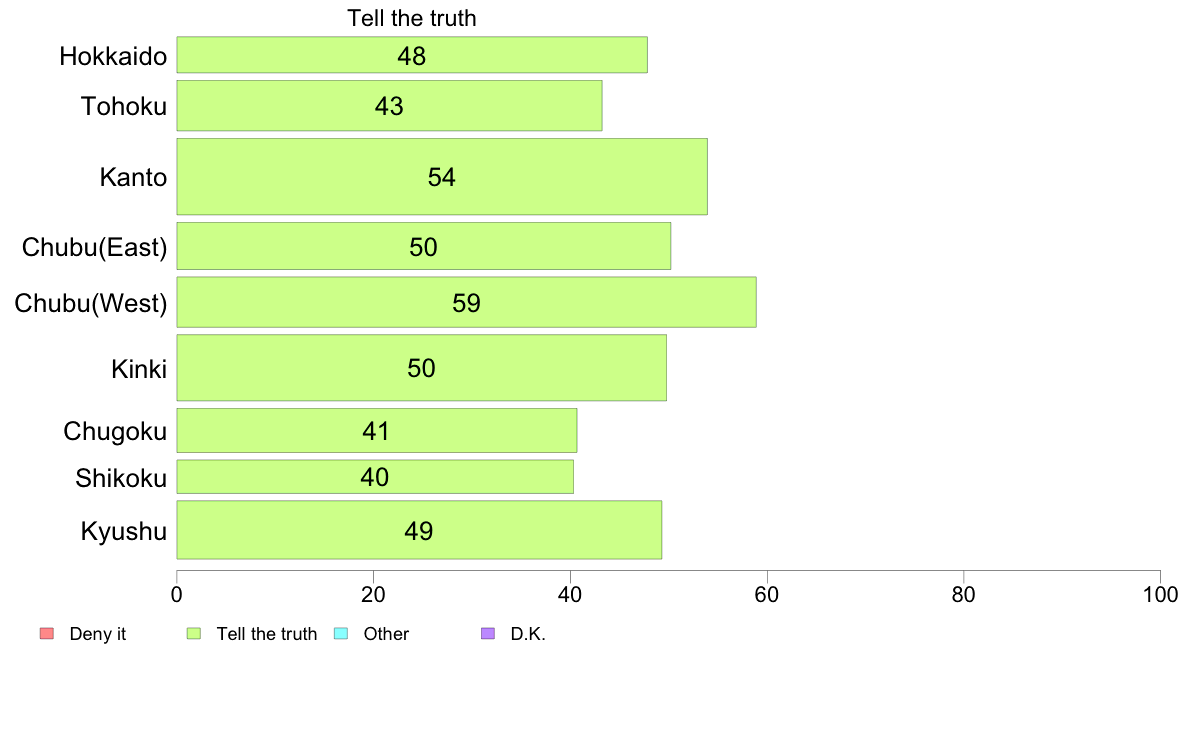Click the Tell the truth chart title
Screen dimensions: 1188x736
(x=412, y=18)
